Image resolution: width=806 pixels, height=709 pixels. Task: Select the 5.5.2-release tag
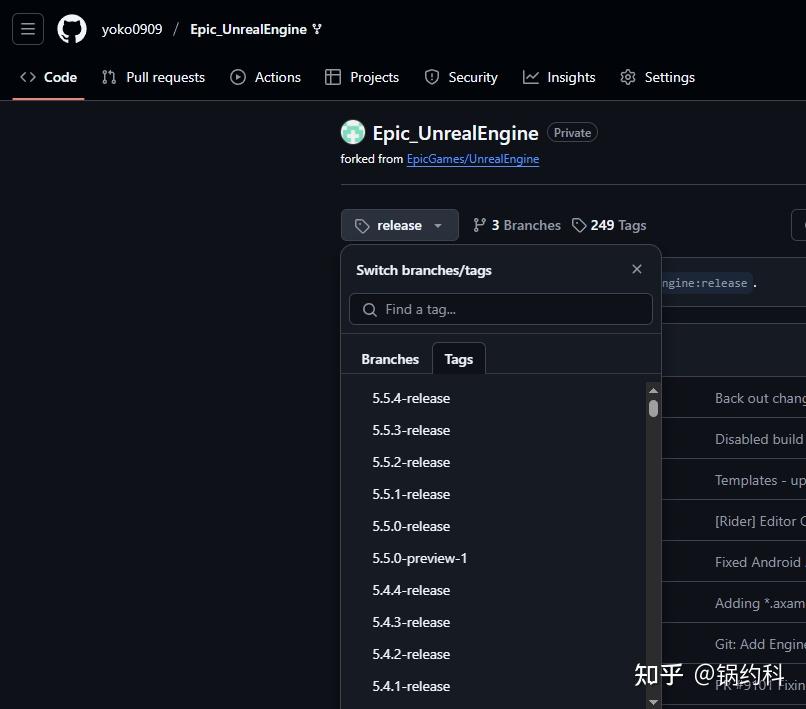pos(411,462)
